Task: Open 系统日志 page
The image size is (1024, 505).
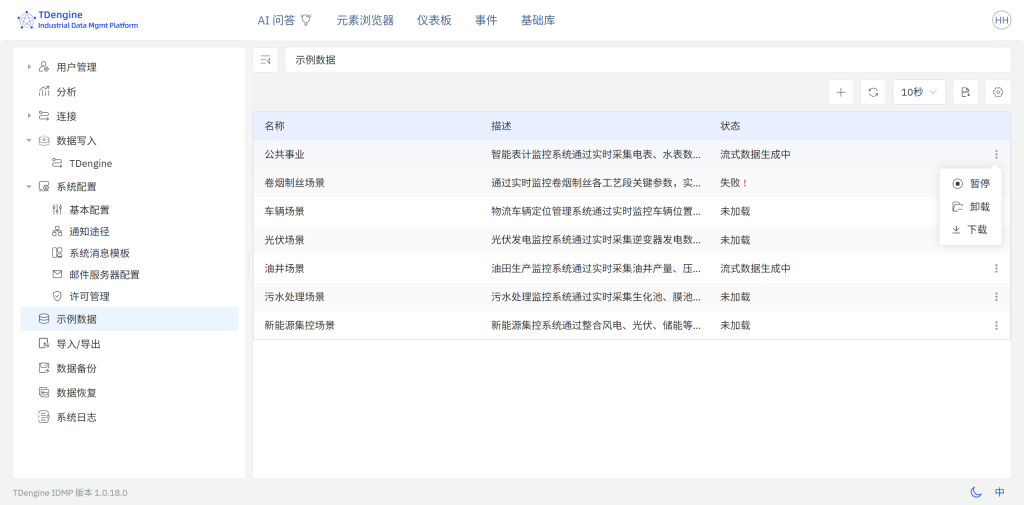Action: 76,417
